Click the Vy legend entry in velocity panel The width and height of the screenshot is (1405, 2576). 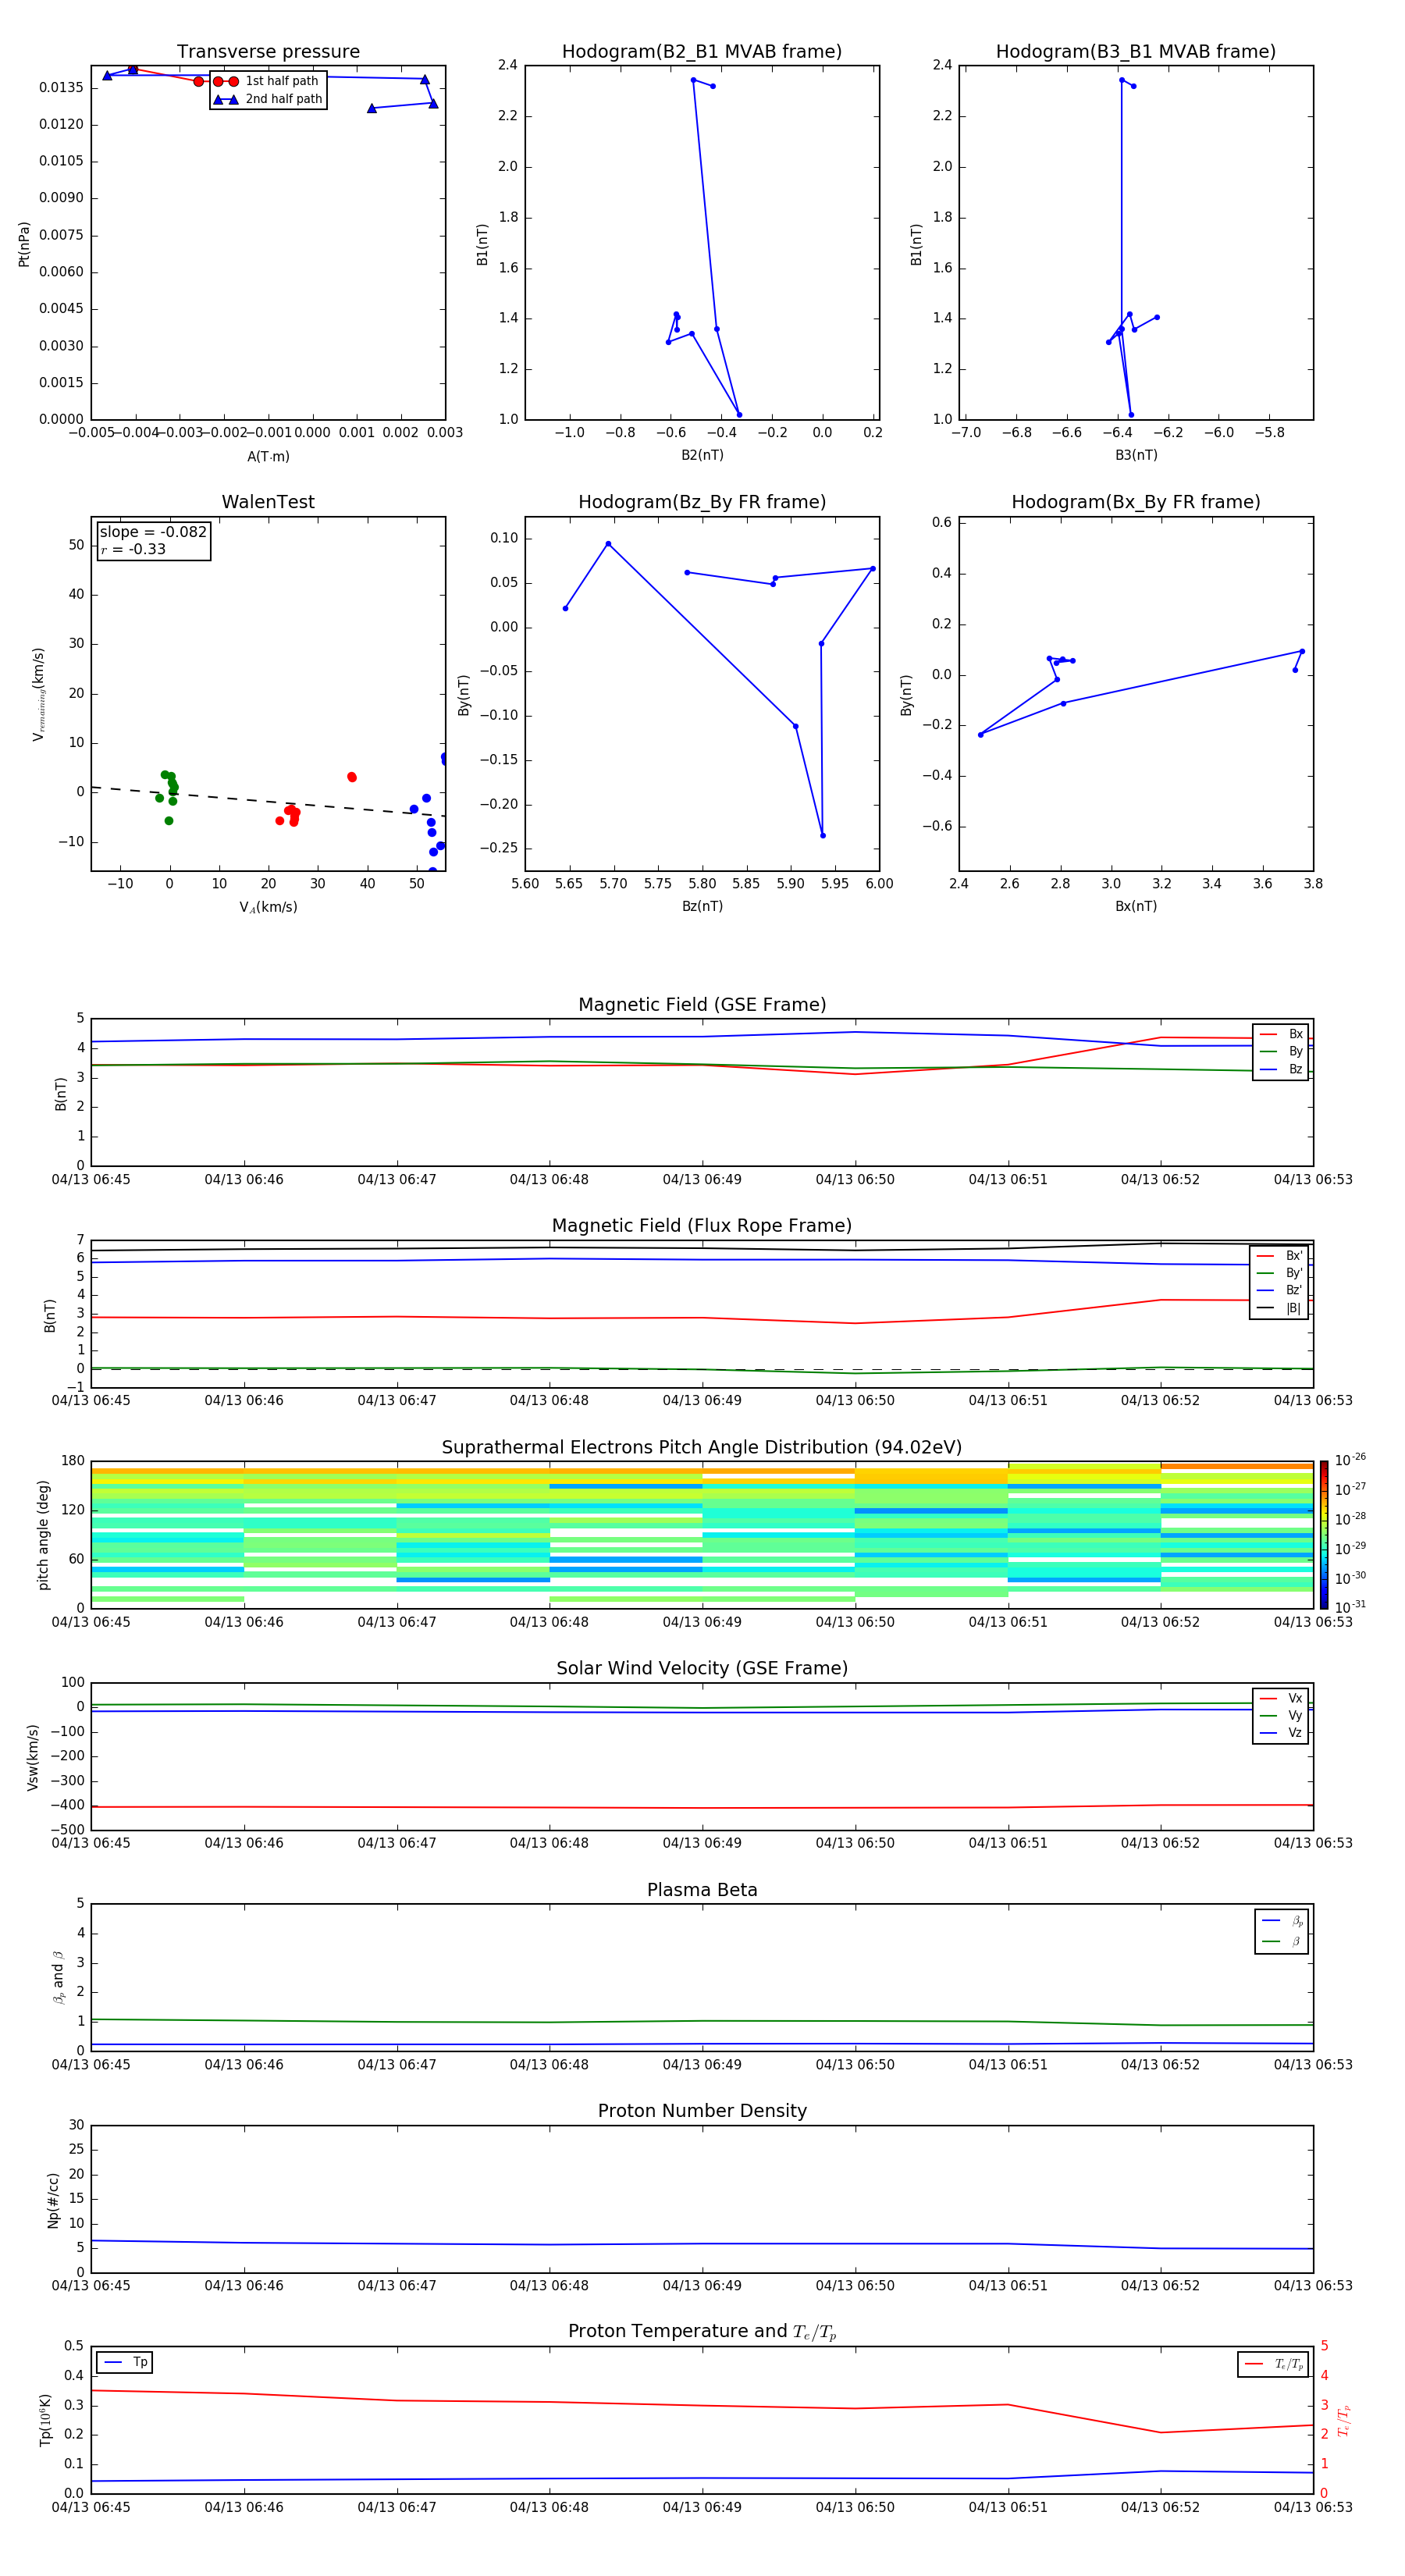pos(1281,1715)
